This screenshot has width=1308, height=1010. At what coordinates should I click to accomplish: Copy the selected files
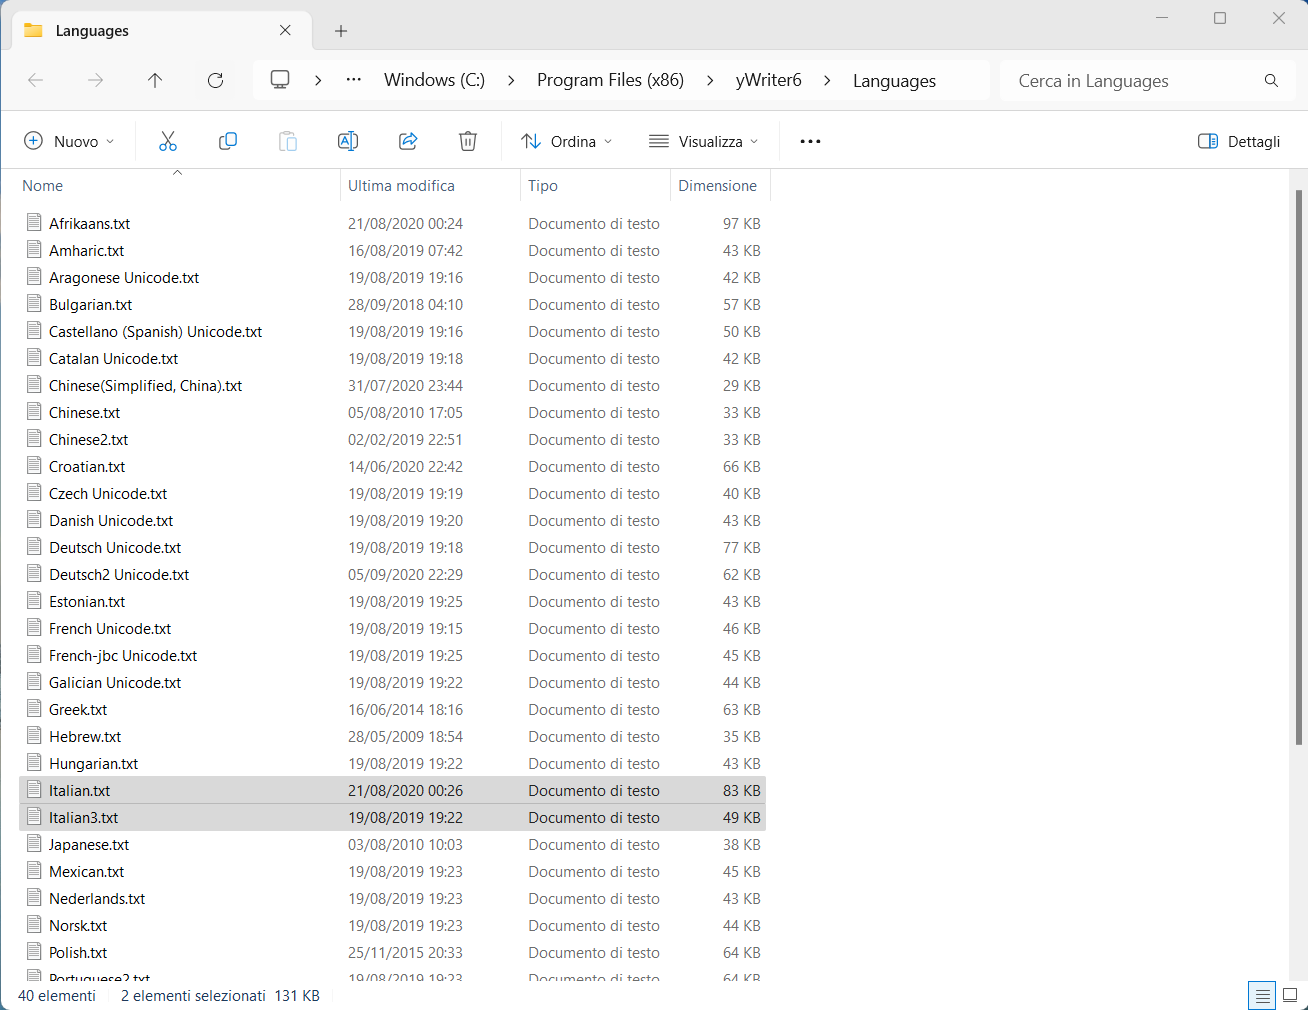coord(228,141)
